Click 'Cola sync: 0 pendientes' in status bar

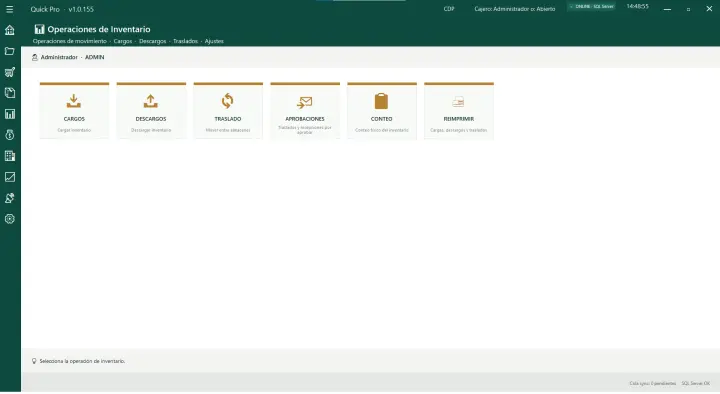tap(652, 383)
